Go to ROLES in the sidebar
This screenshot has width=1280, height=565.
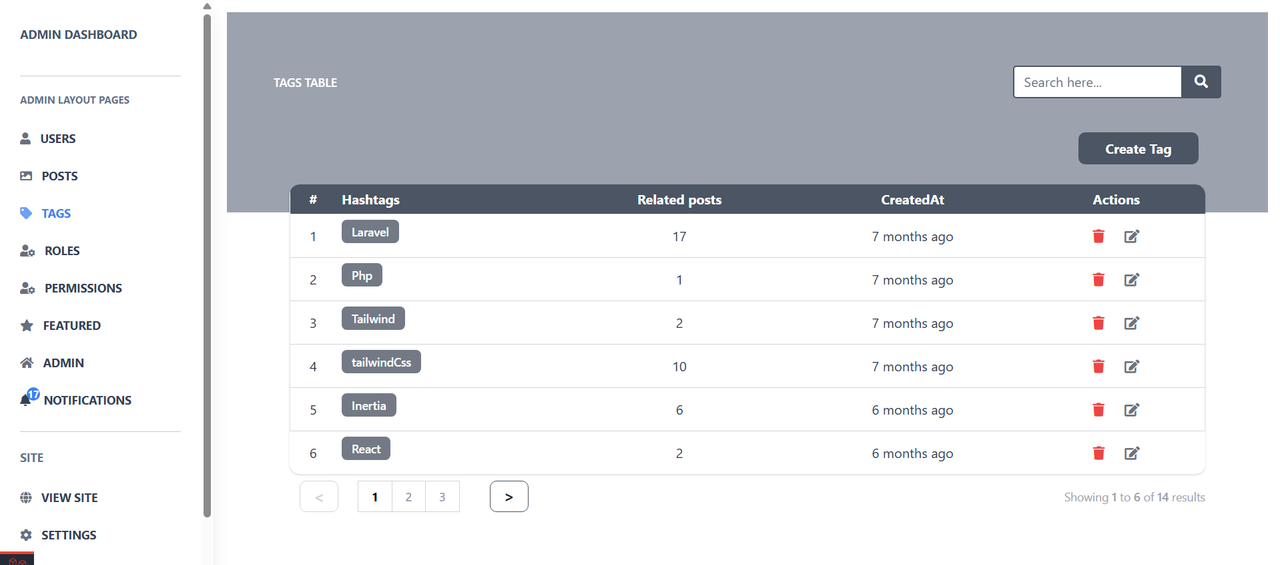click(62, 251)
